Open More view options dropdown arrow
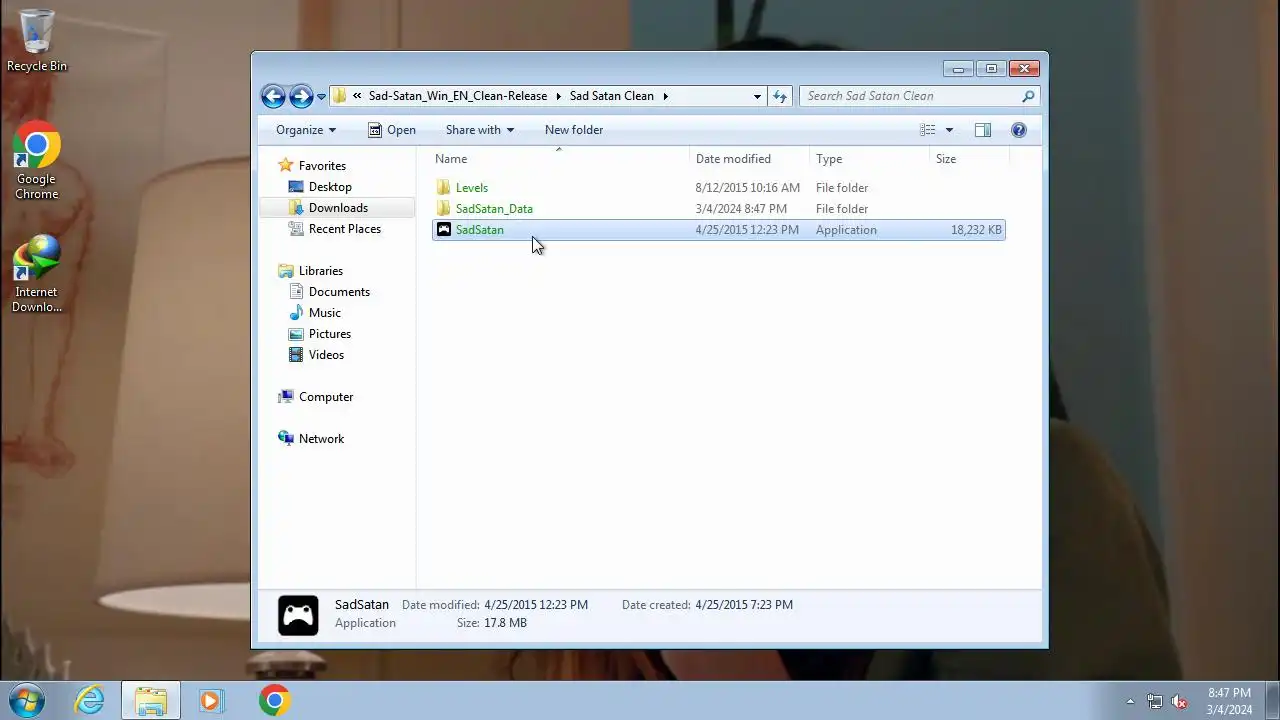Image resolution: width=1280 pixels, height=720 pixels. pyautogui.click(x=949, y=130)
